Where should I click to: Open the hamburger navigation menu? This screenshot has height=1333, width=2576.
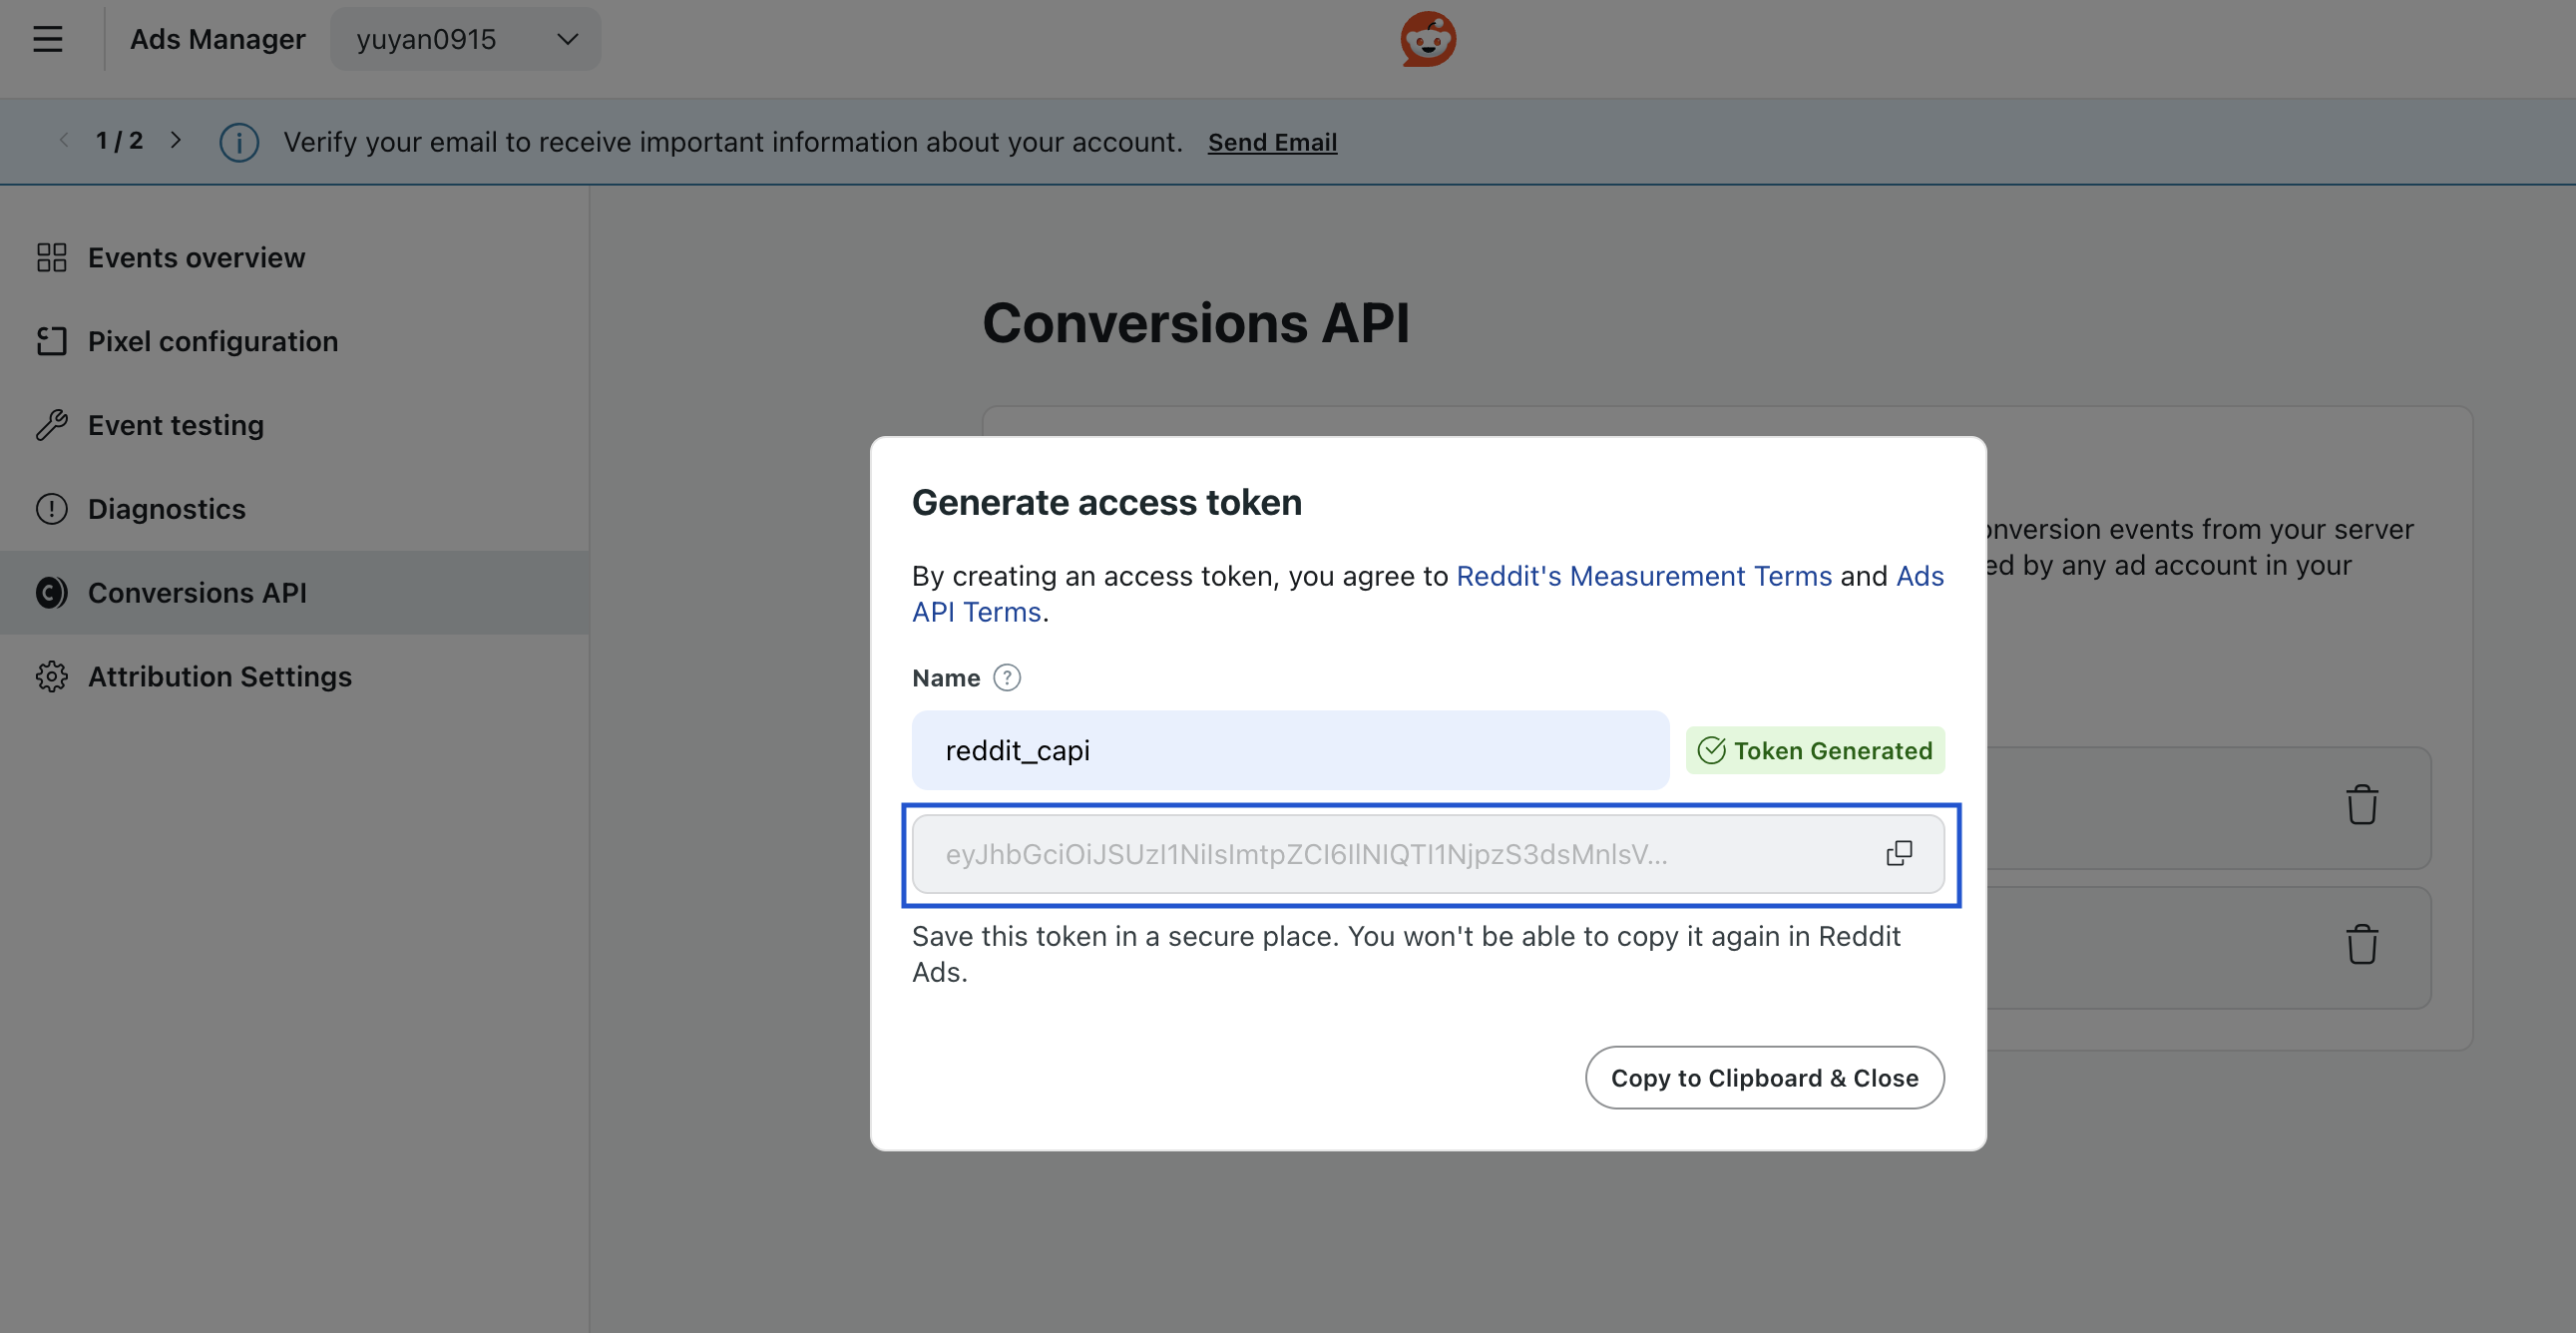pyautogui.click(x=47, y=39)
